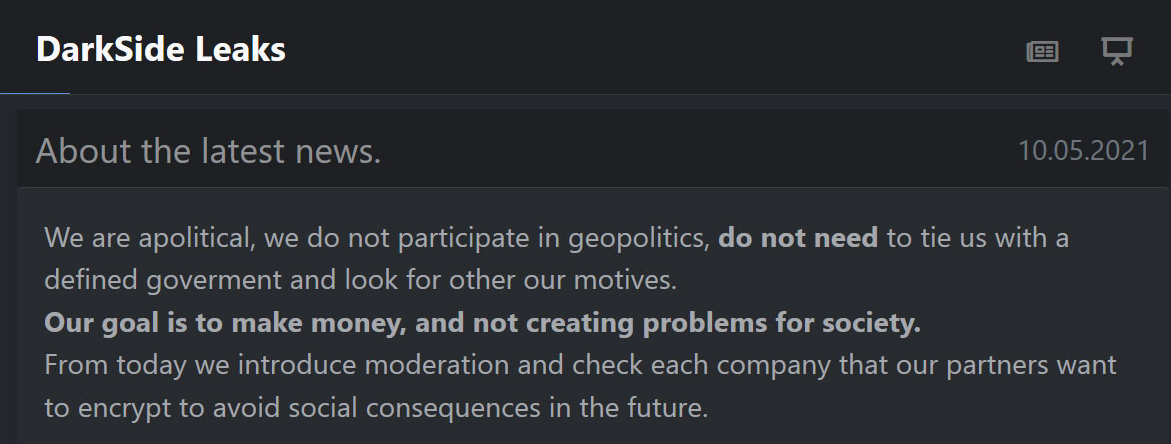Click the line 'to encrypt to avoid social consequences'

pos(376,408)
